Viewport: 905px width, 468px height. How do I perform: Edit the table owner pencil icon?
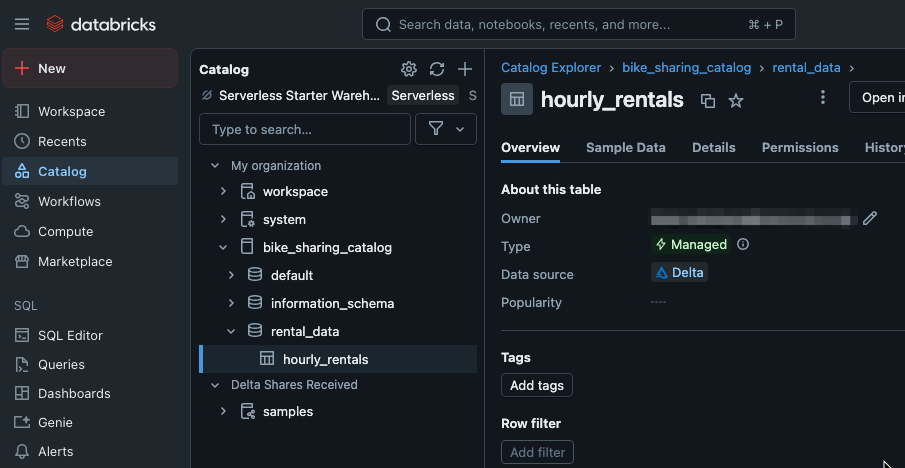point(870,218)
